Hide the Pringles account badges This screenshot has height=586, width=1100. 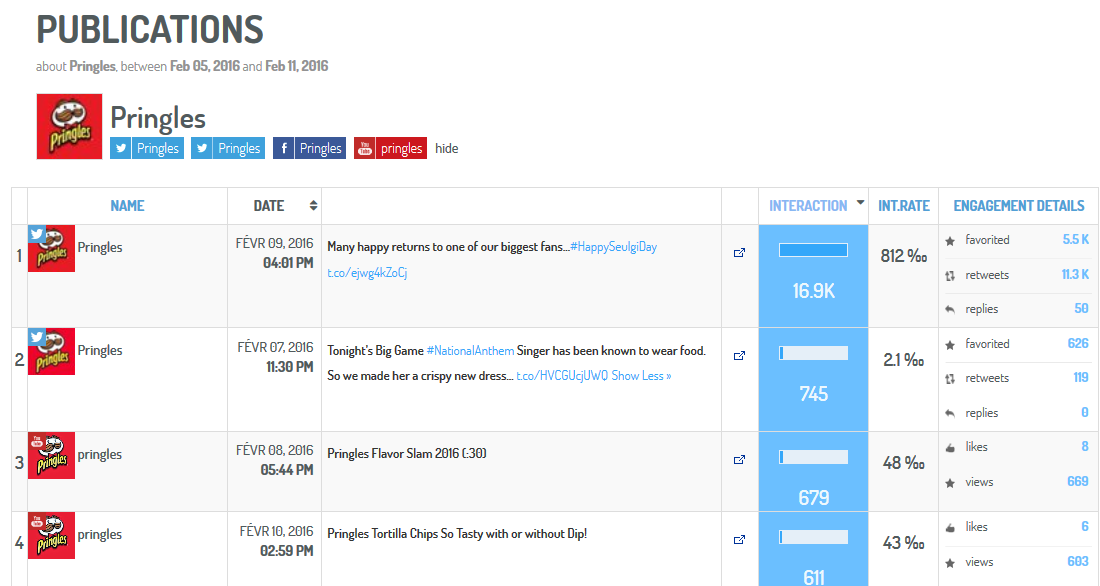pos(447,148)
